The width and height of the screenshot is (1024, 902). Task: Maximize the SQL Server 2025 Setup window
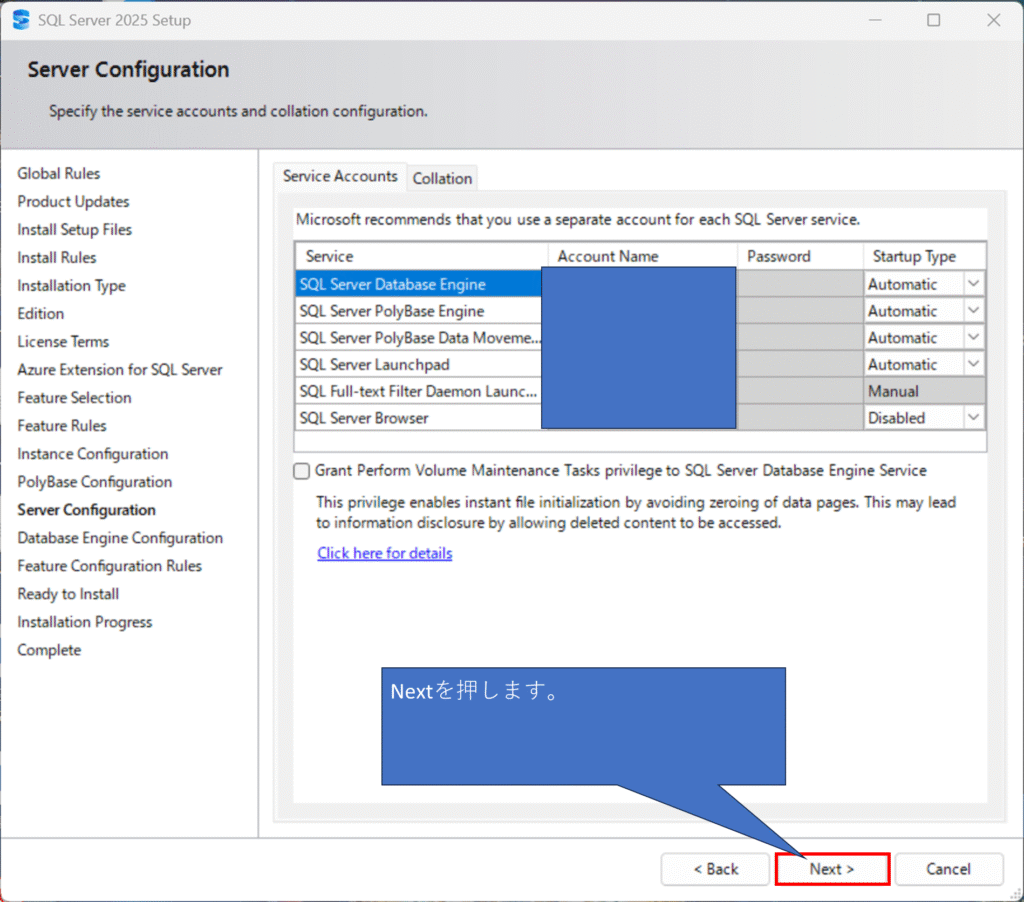934,20
